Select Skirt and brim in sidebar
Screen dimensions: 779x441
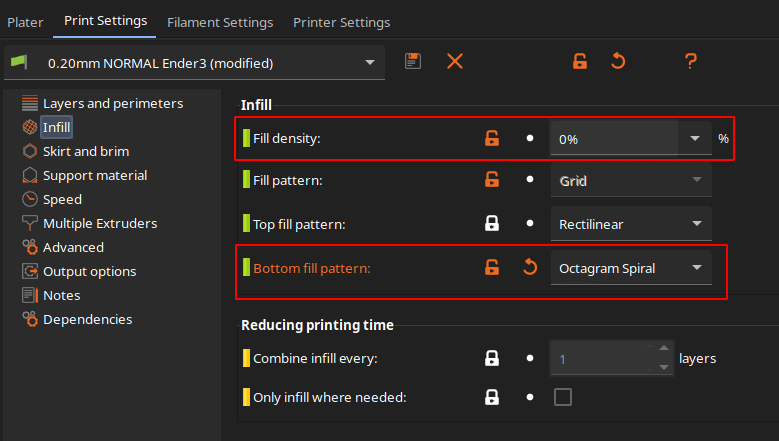point(85,151)
